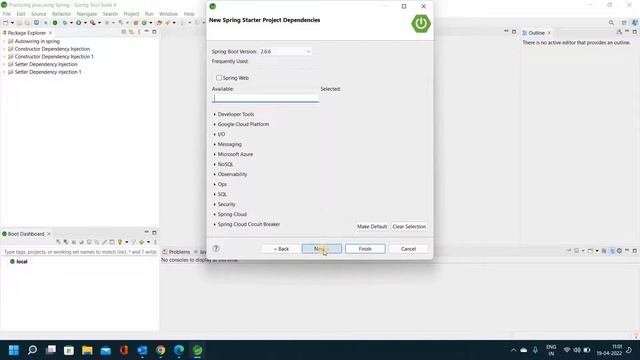
Task: Click the Clear Selection button
Action: click(409, 227)
